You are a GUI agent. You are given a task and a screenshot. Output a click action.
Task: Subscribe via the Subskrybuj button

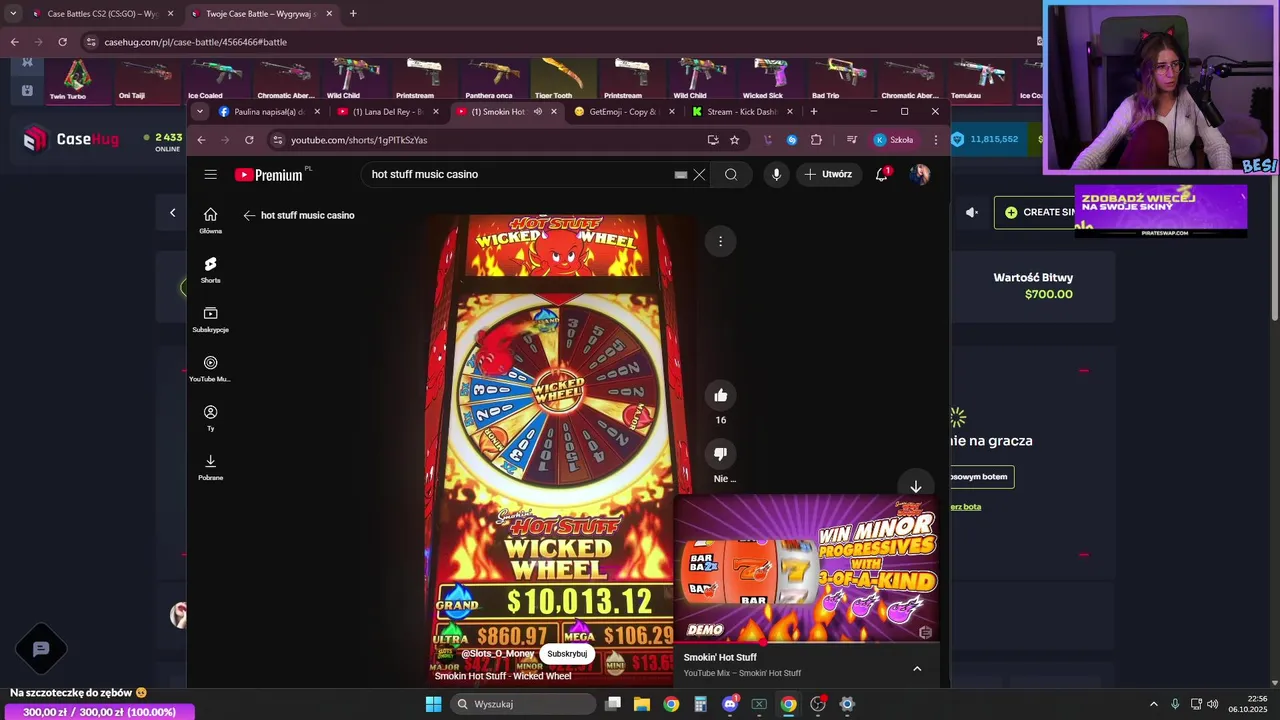pyautogui.click(x=567, y=654)
